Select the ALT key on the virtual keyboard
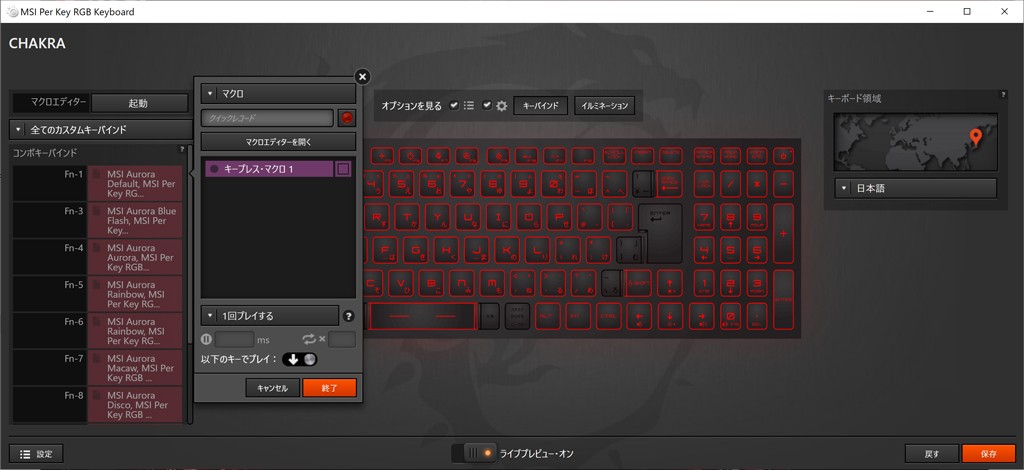The width and height of the screenshot is (1024, 470). pyautogui.click(x=548, y=316)
